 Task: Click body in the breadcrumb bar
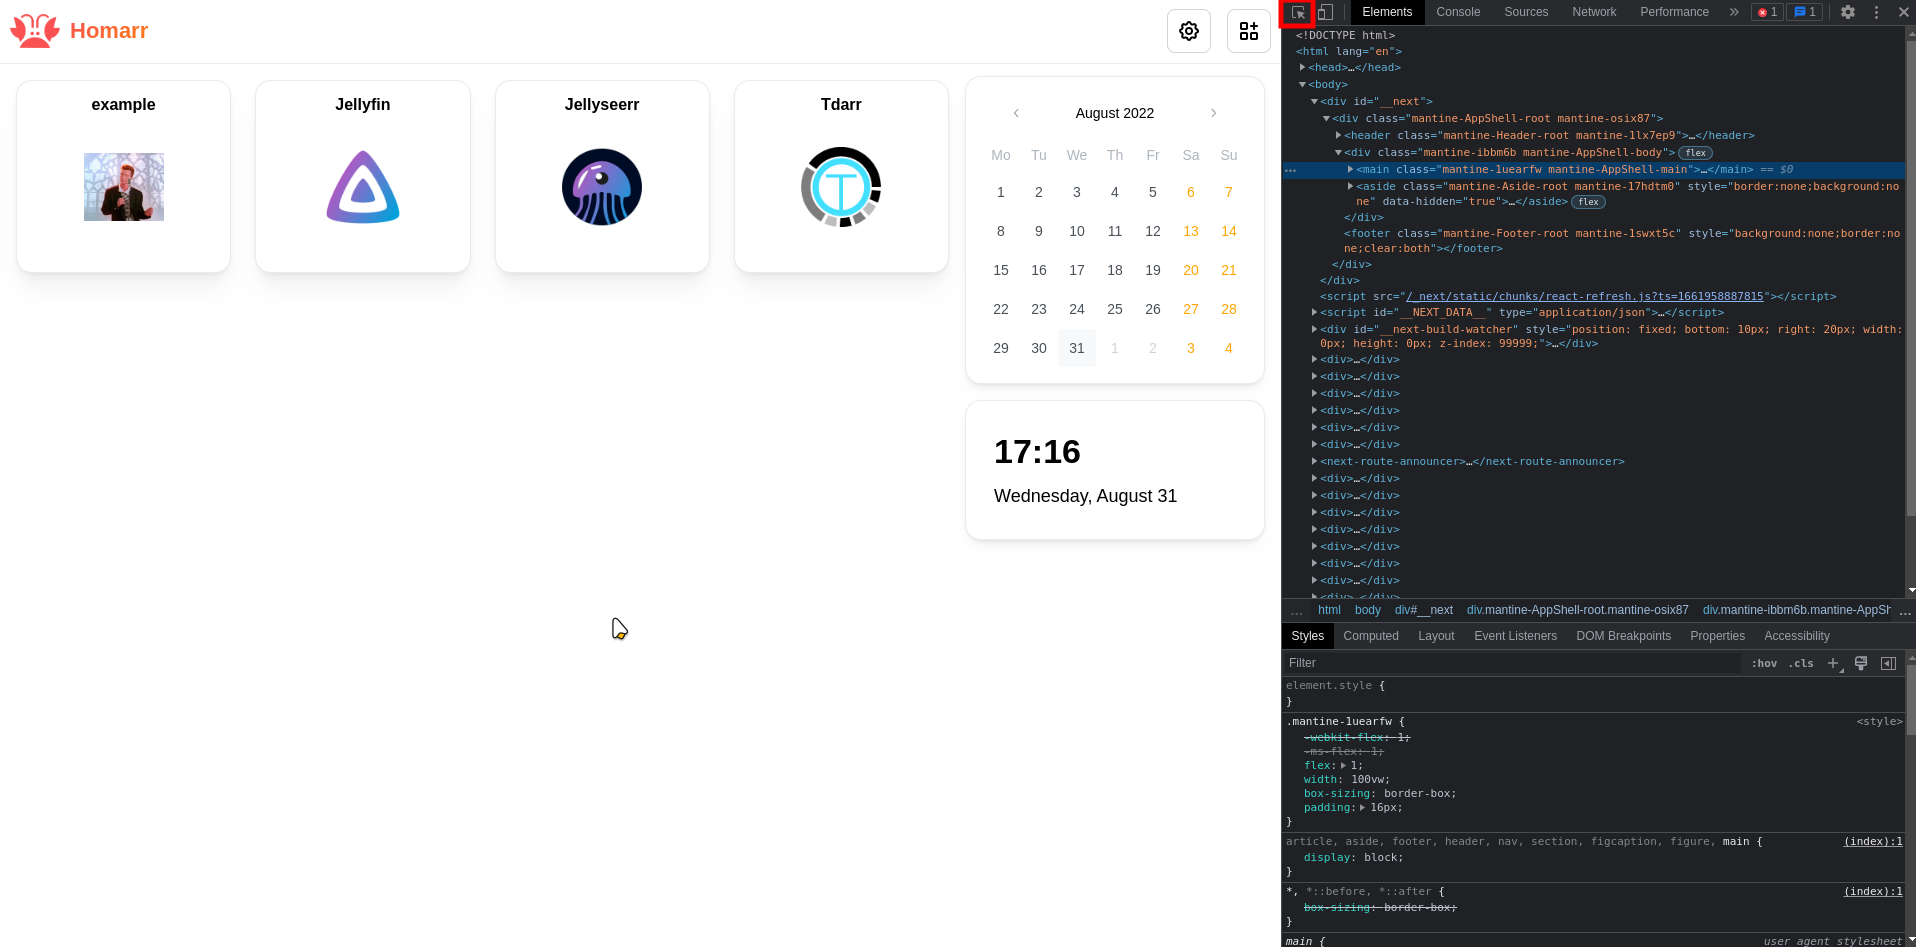click(x=1367, y=610)
